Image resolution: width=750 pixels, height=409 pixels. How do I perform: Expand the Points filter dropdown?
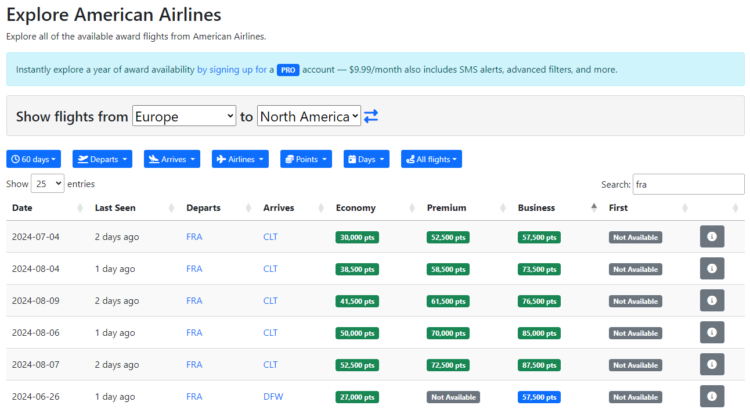(306, 159)
